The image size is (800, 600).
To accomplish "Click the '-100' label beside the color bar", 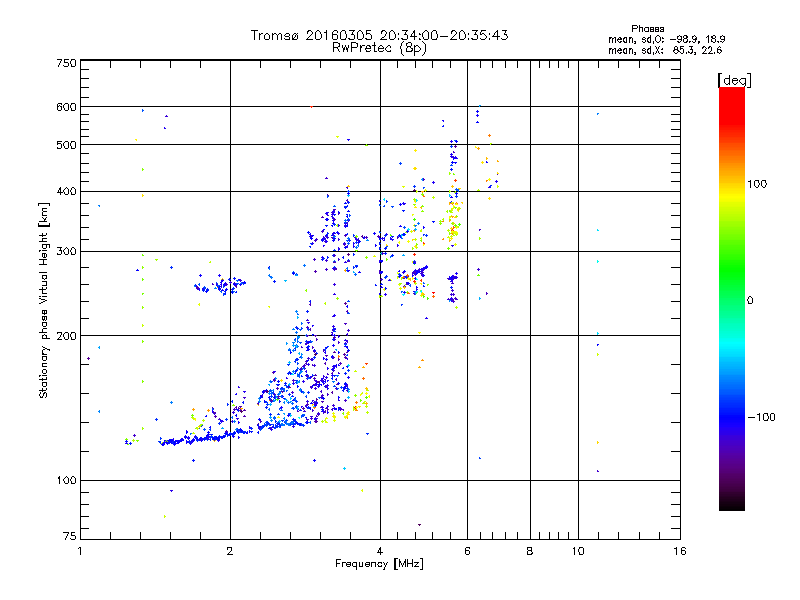I will [x=762, y=417].
